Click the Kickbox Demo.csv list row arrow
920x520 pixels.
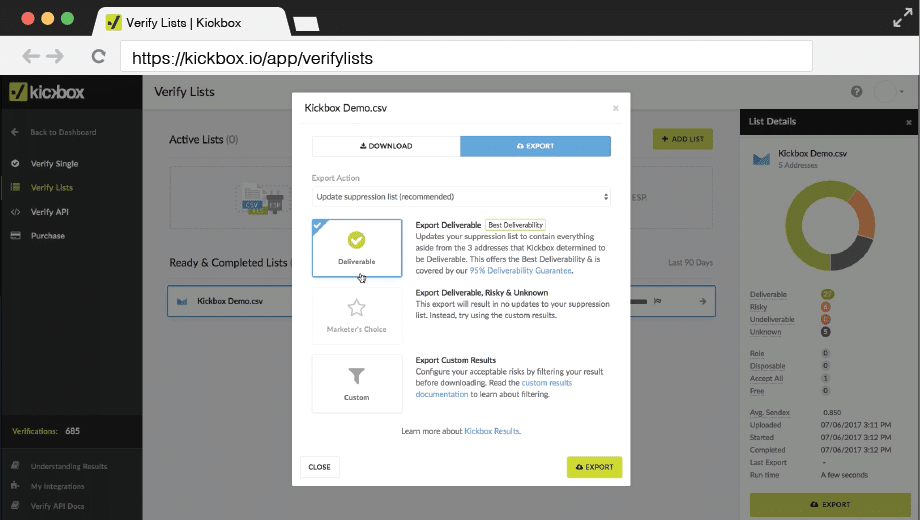702,301
